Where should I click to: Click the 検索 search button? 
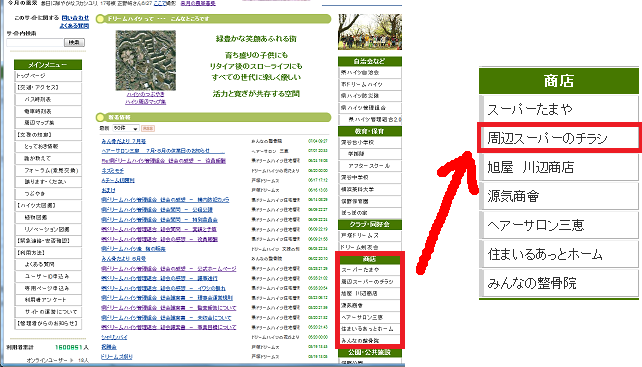pos(74,42)
